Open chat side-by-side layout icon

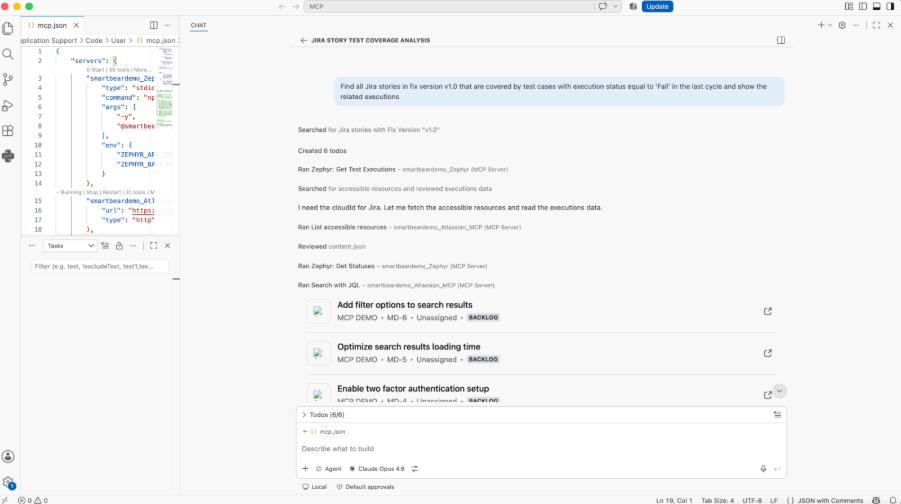(781, 40)
